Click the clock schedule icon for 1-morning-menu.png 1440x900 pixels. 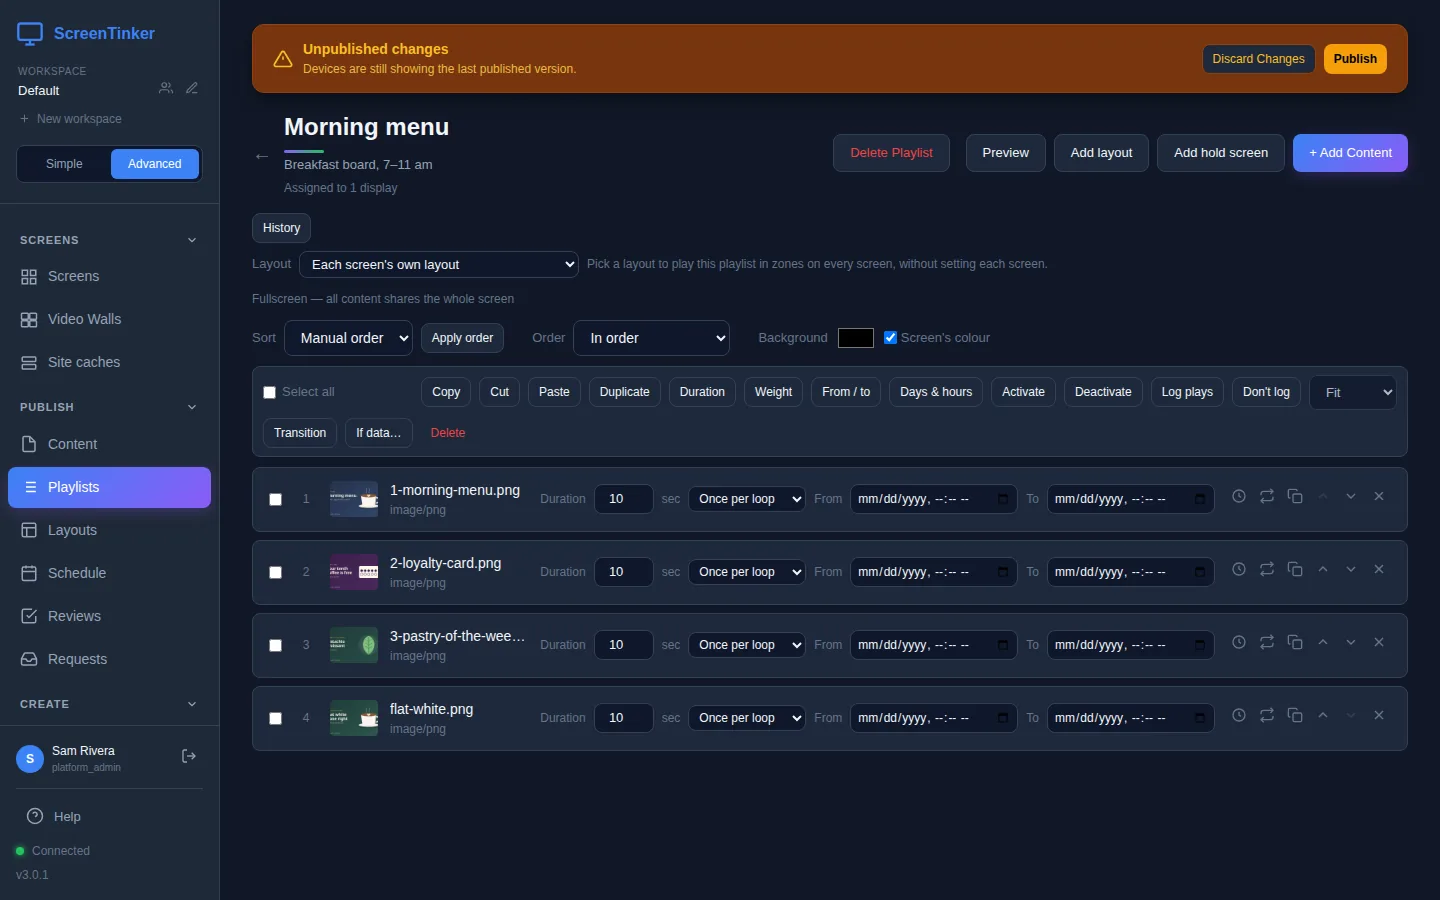(1239, 497)
